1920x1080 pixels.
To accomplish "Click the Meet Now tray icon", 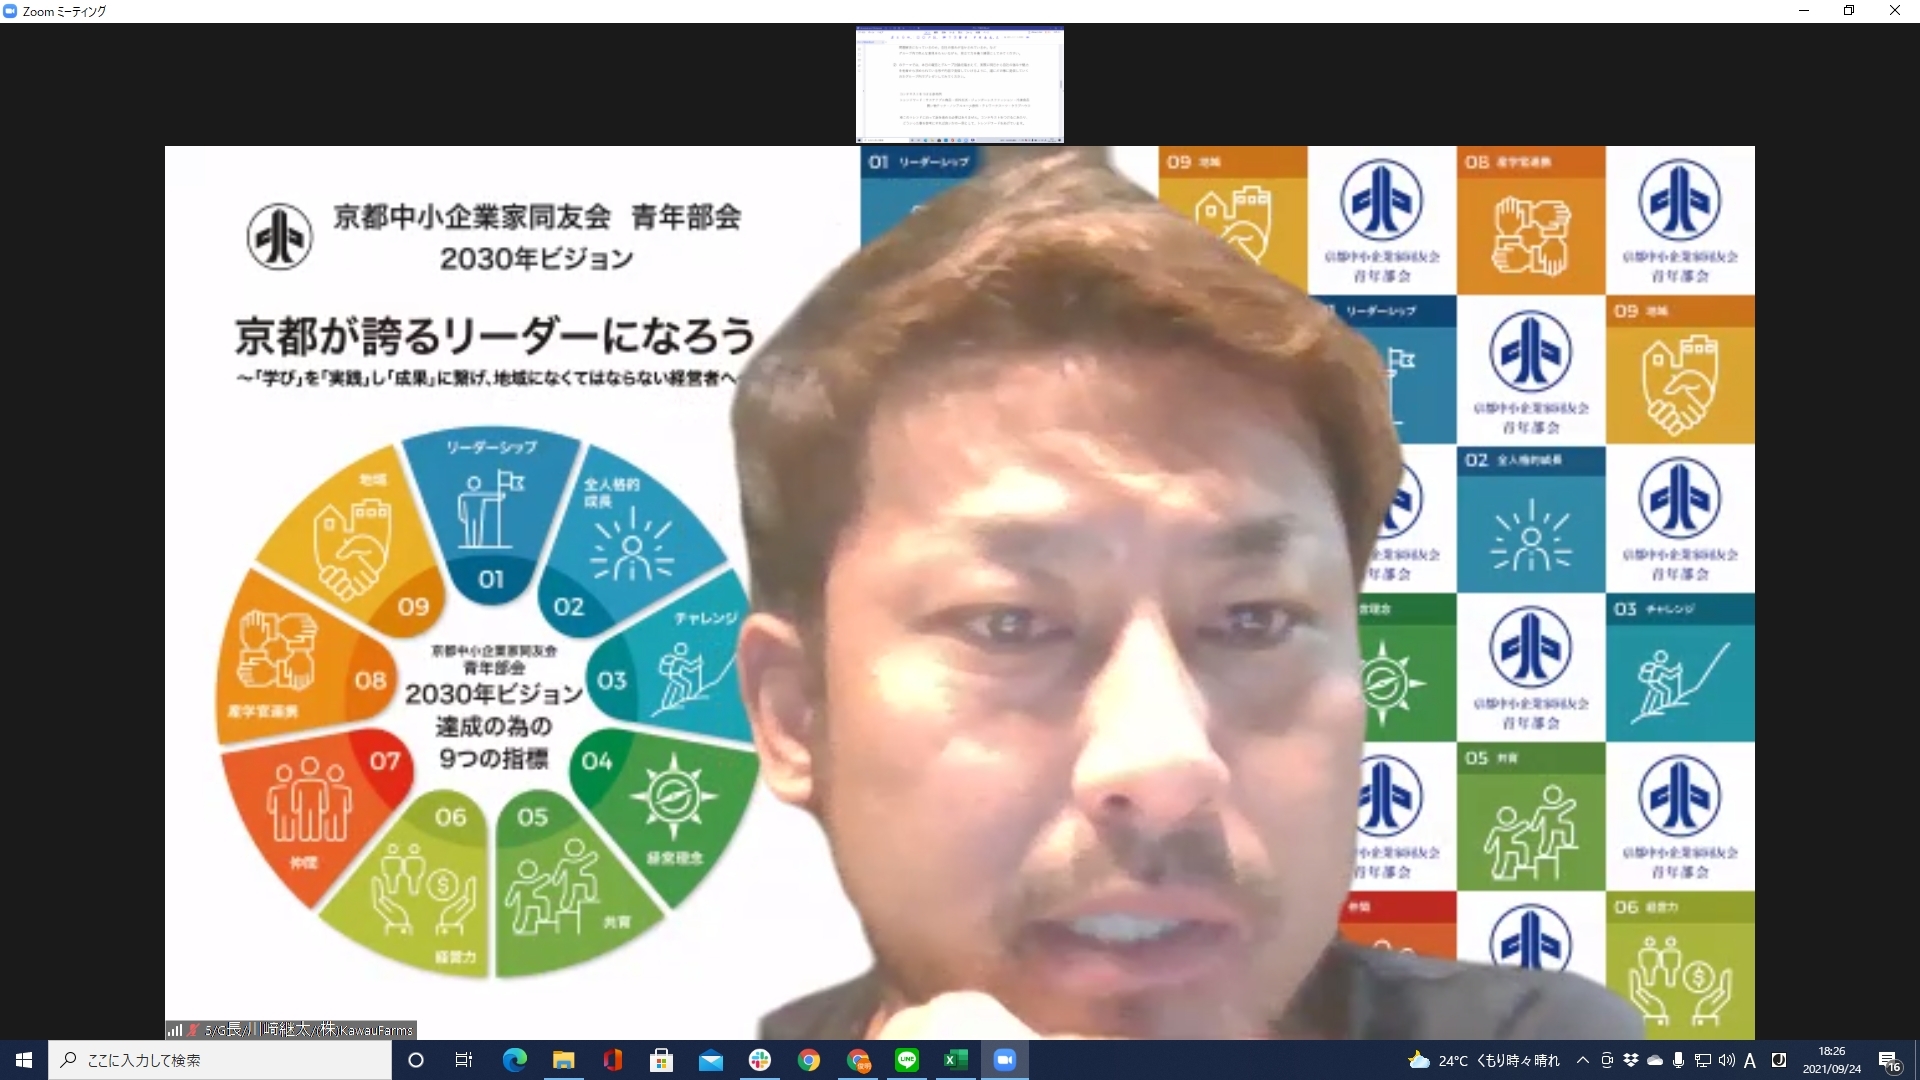I will pos(1607,1060).
